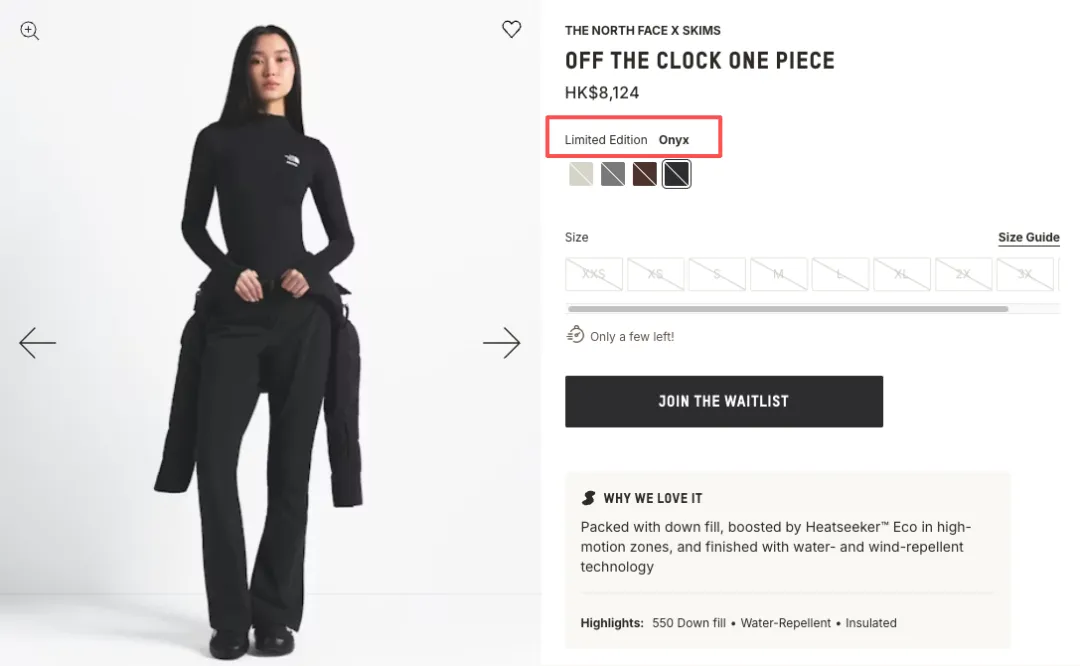Screen dimensions: 1080x666
Task: Select size 2X
Action: (963, 274)
